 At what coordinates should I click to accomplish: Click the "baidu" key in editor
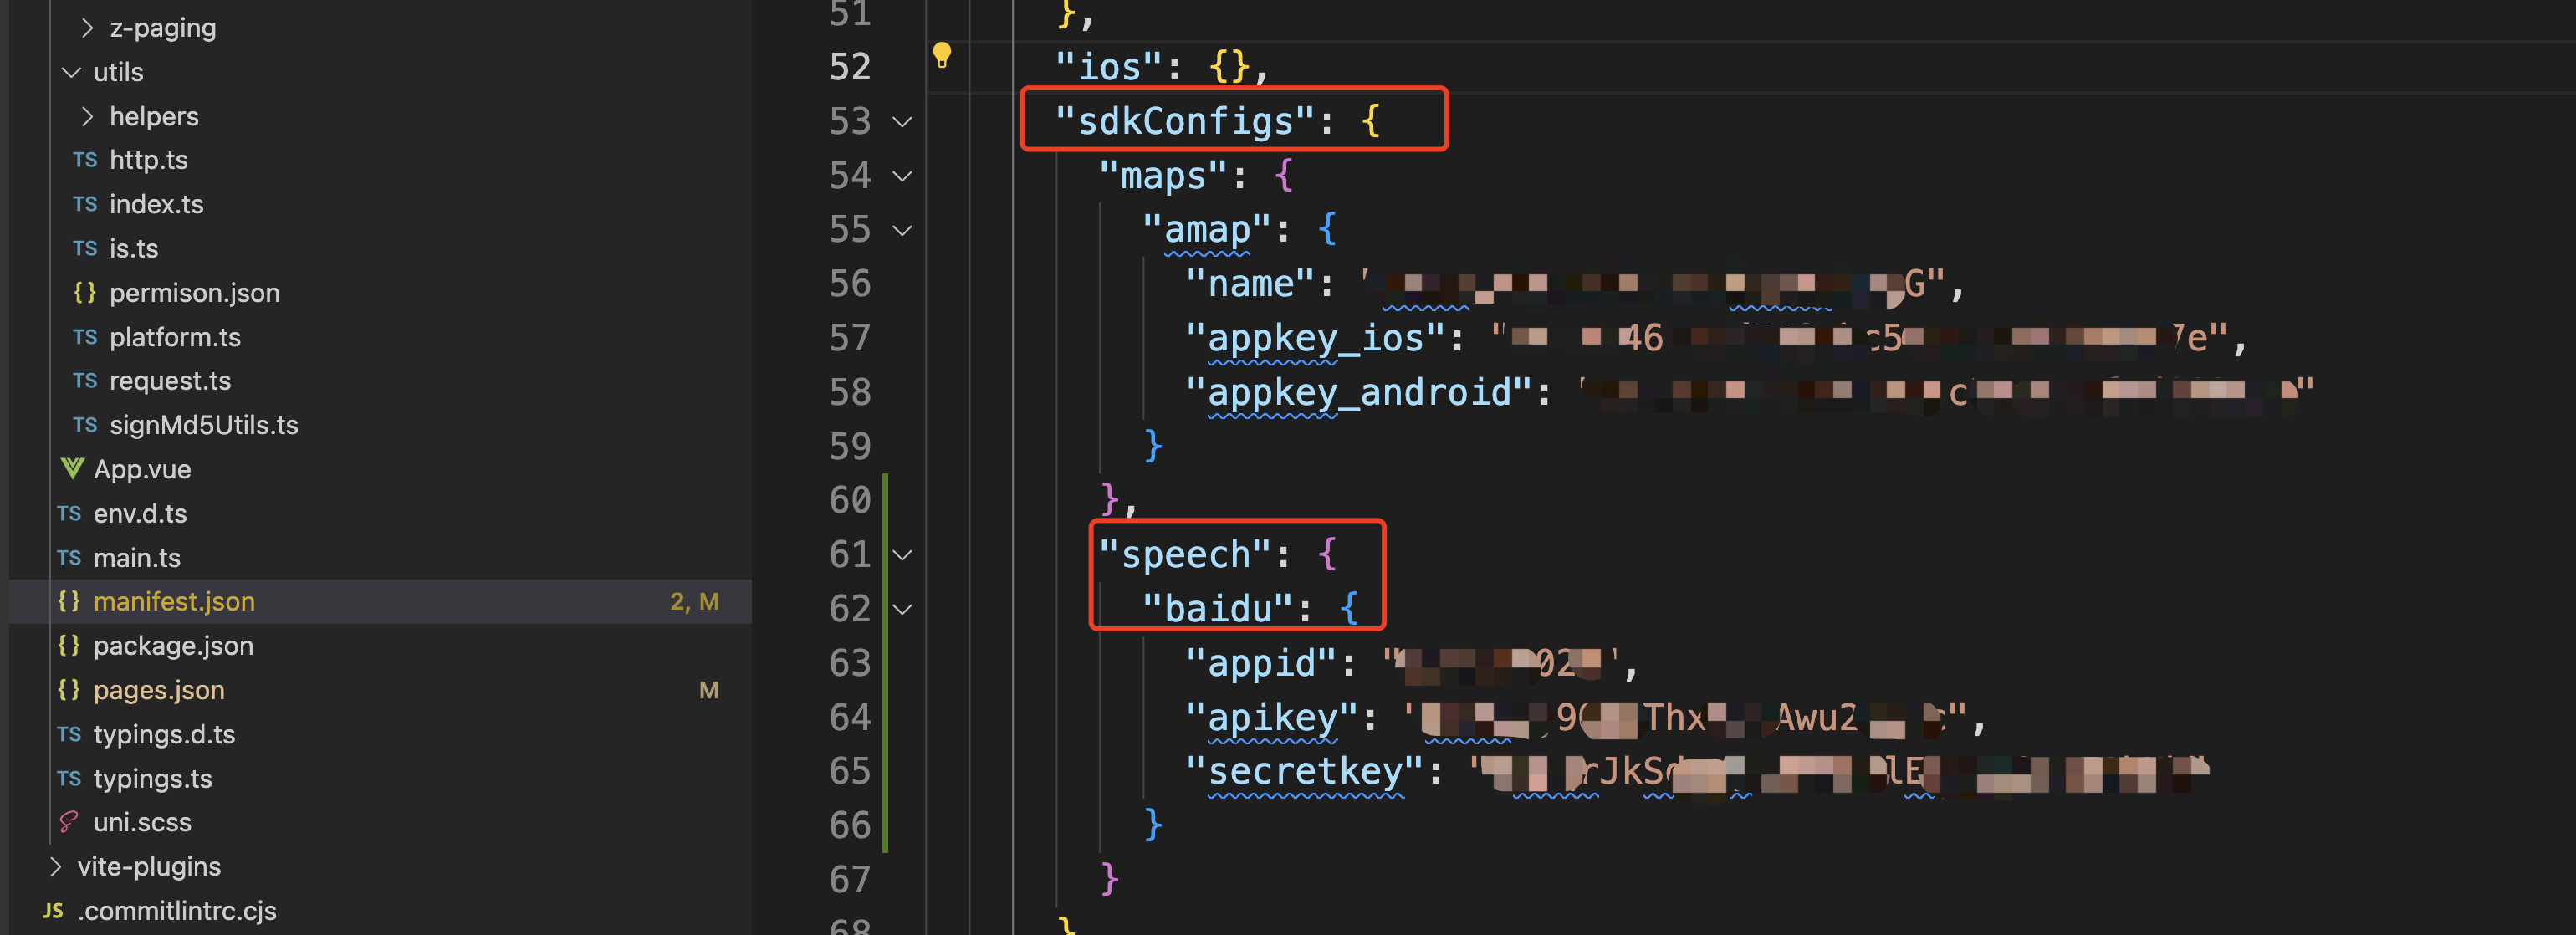[1218, 608]
